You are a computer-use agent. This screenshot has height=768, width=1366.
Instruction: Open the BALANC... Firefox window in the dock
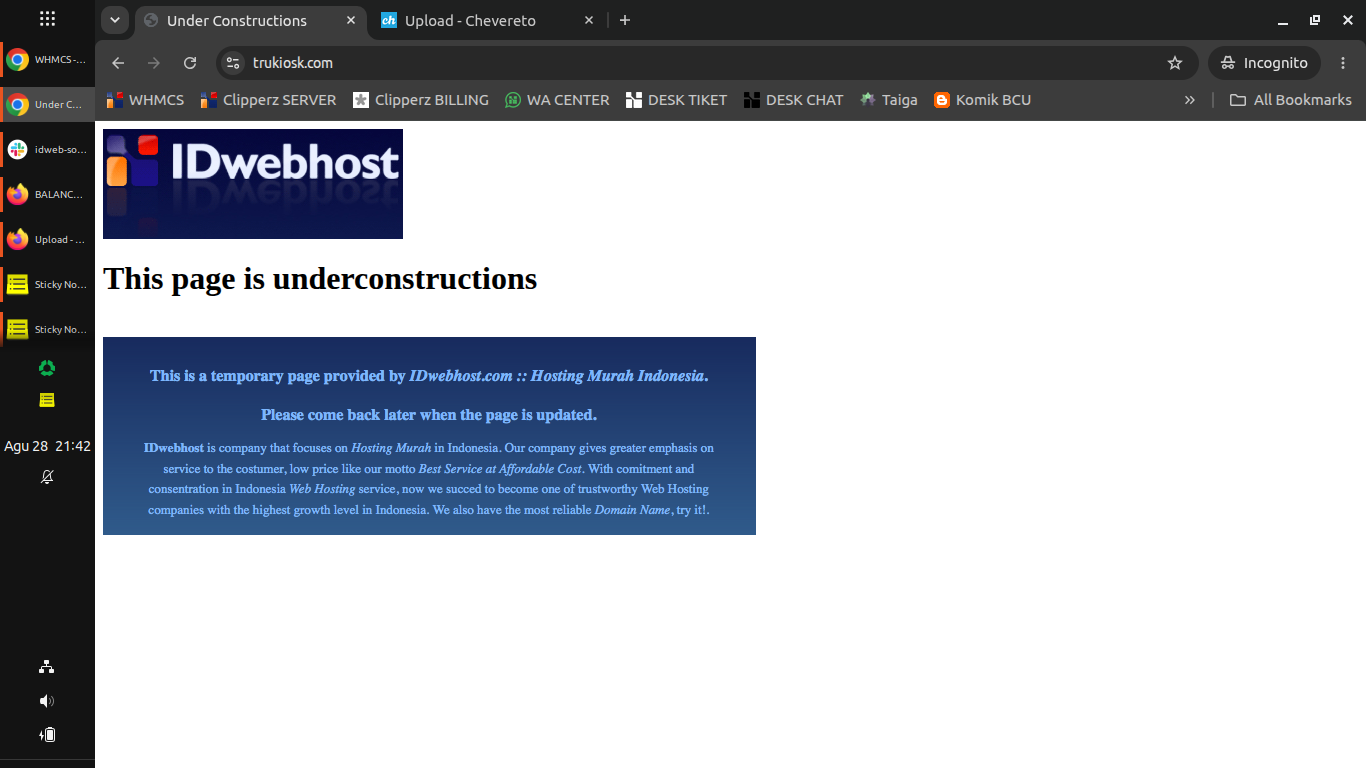pos(47,195)
